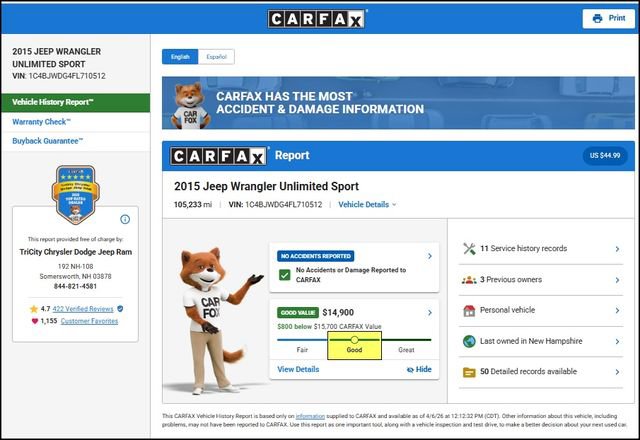The width and height of the screenshot is (640, 440).
Task: Click View Details under price value
Action: coord(298,369)
